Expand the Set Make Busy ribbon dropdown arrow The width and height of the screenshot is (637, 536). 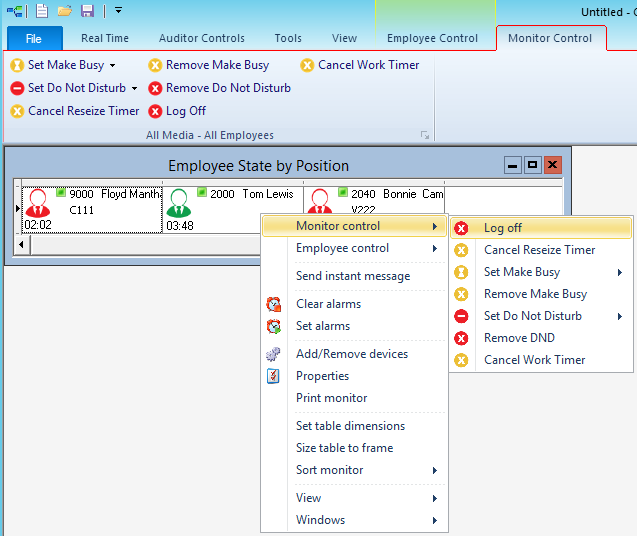click(x=113, y=66)
